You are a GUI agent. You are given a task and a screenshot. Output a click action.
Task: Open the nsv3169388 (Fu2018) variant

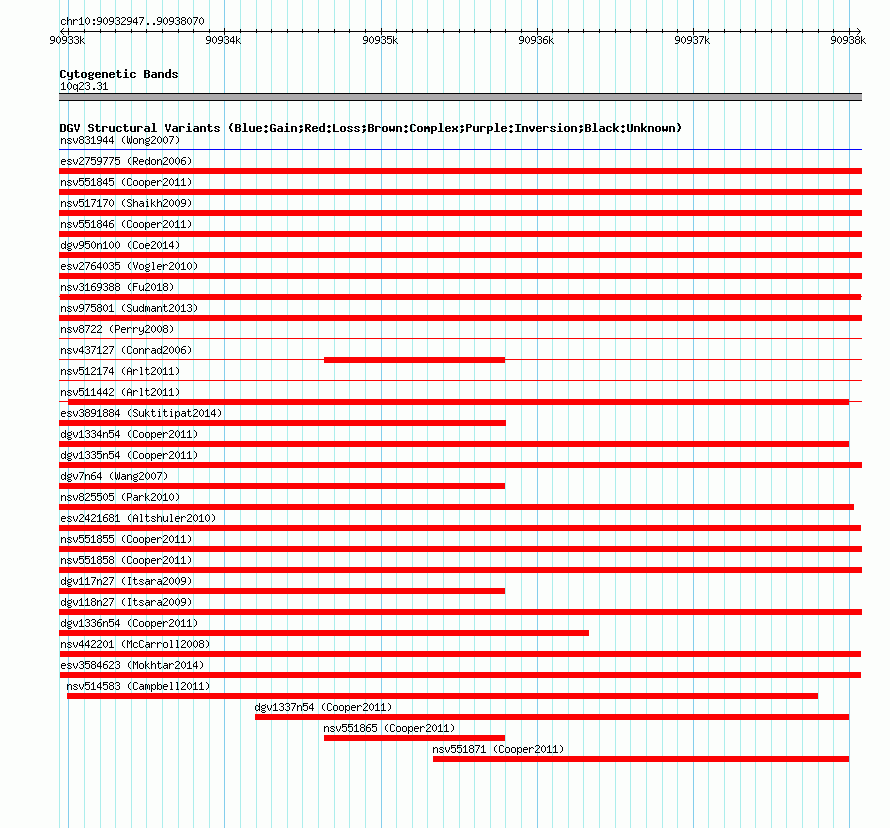[x=117, y=287]
